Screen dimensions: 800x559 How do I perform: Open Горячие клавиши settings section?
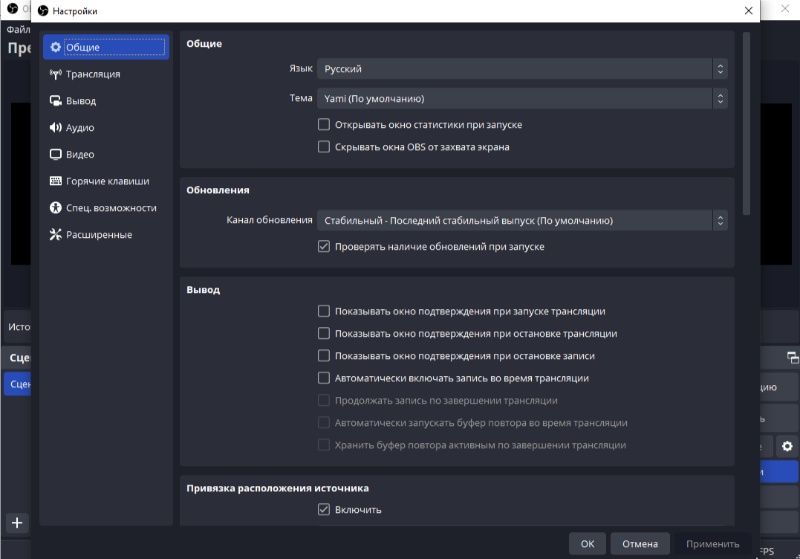pos(106,181)
